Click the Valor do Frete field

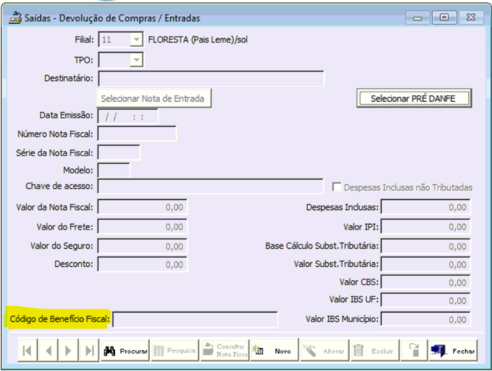[x=142, y=227]
